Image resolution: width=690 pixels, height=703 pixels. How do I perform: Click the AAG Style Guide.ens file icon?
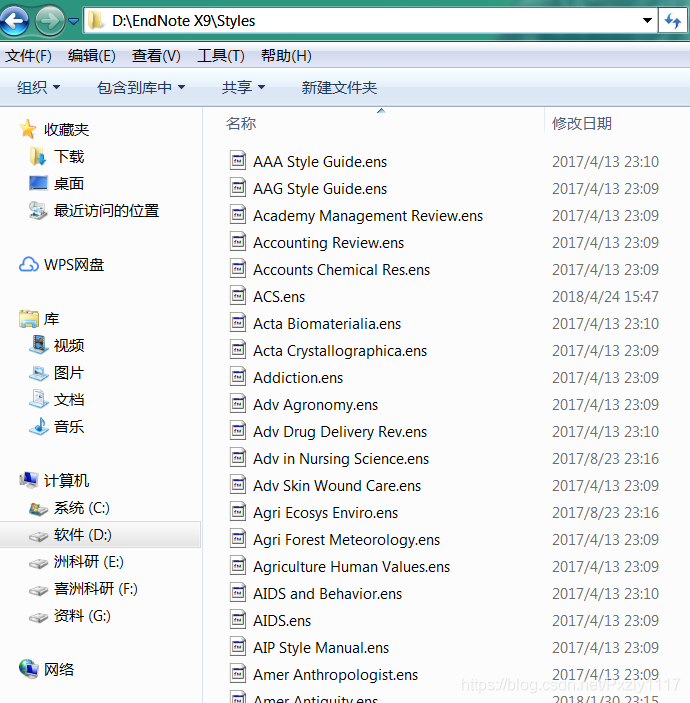[x=238, y=187]
